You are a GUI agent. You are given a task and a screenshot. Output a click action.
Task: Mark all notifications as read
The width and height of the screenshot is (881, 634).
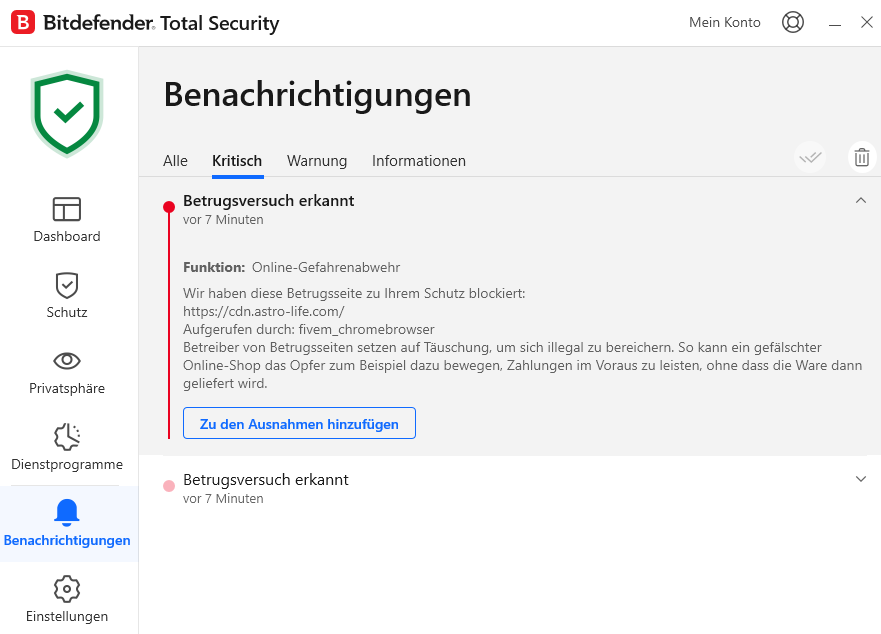[810, 157]
